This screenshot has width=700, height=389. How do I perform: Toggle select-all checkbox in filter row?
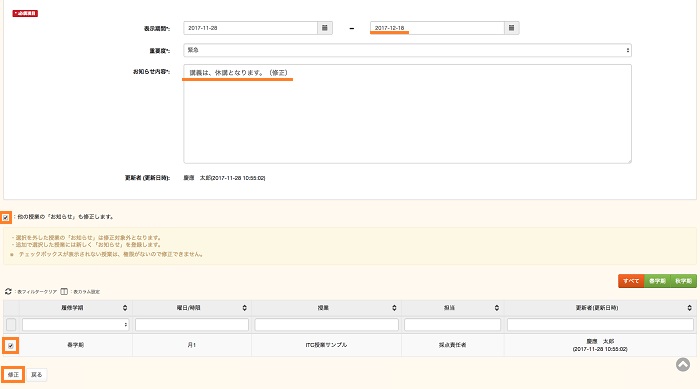[11, 325]
